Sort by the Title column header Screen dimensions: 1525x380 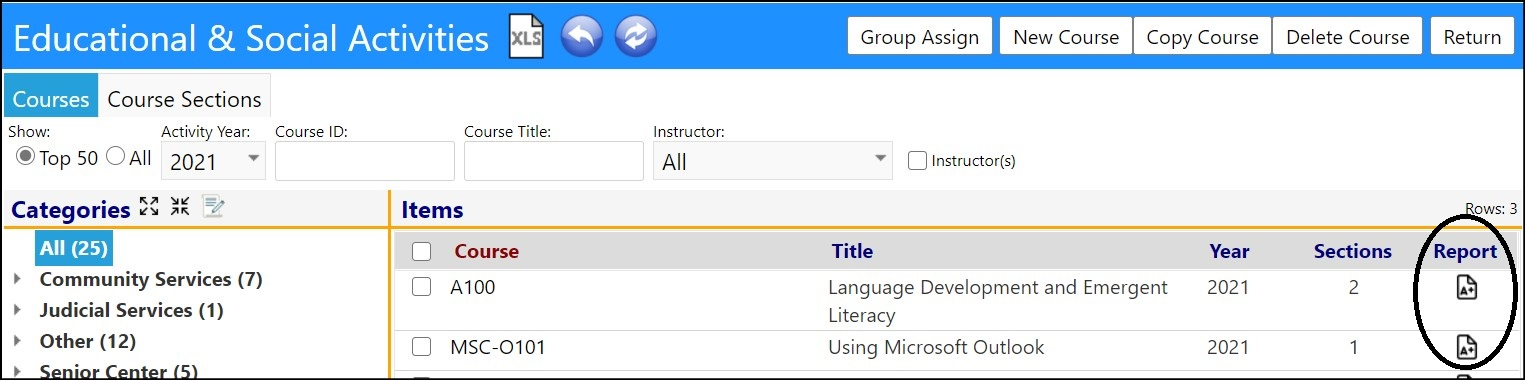(x=852, y=252)
